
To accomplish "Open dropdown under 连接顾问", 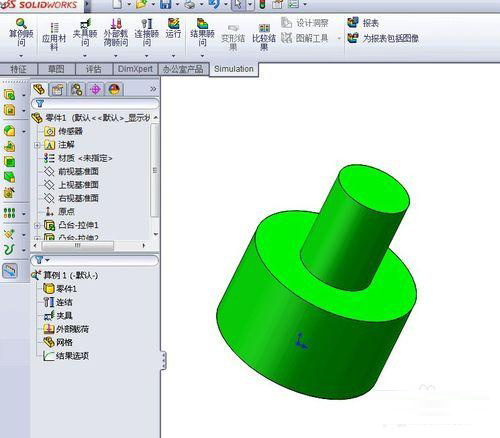I will [x=147, y=56].
